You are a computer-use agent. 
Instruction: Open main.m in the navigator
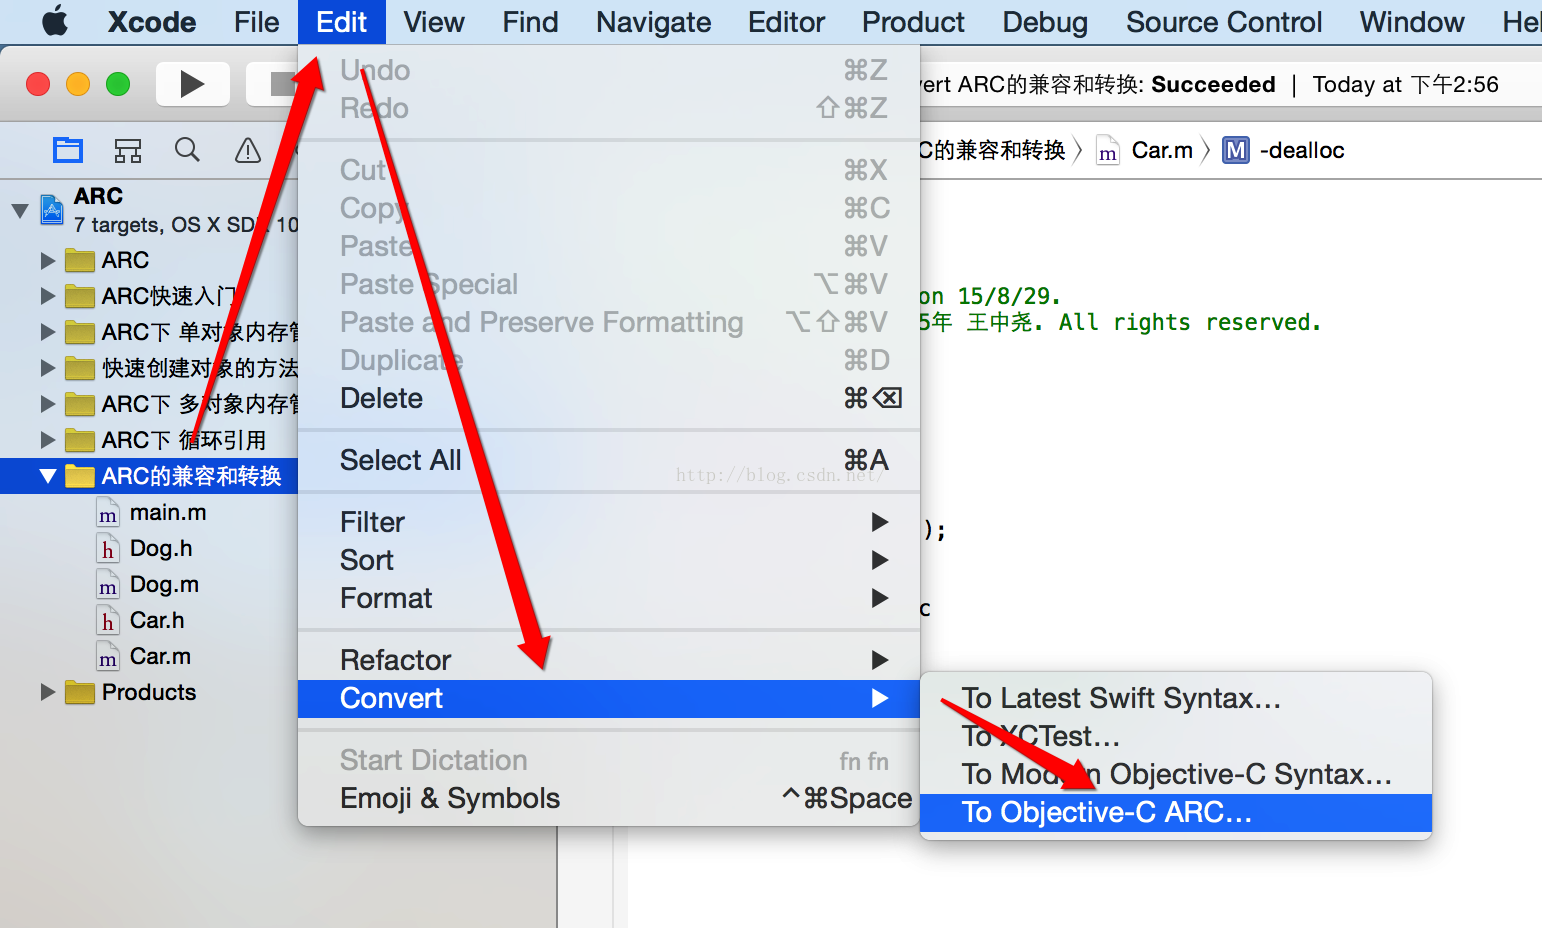click(167, 512)
